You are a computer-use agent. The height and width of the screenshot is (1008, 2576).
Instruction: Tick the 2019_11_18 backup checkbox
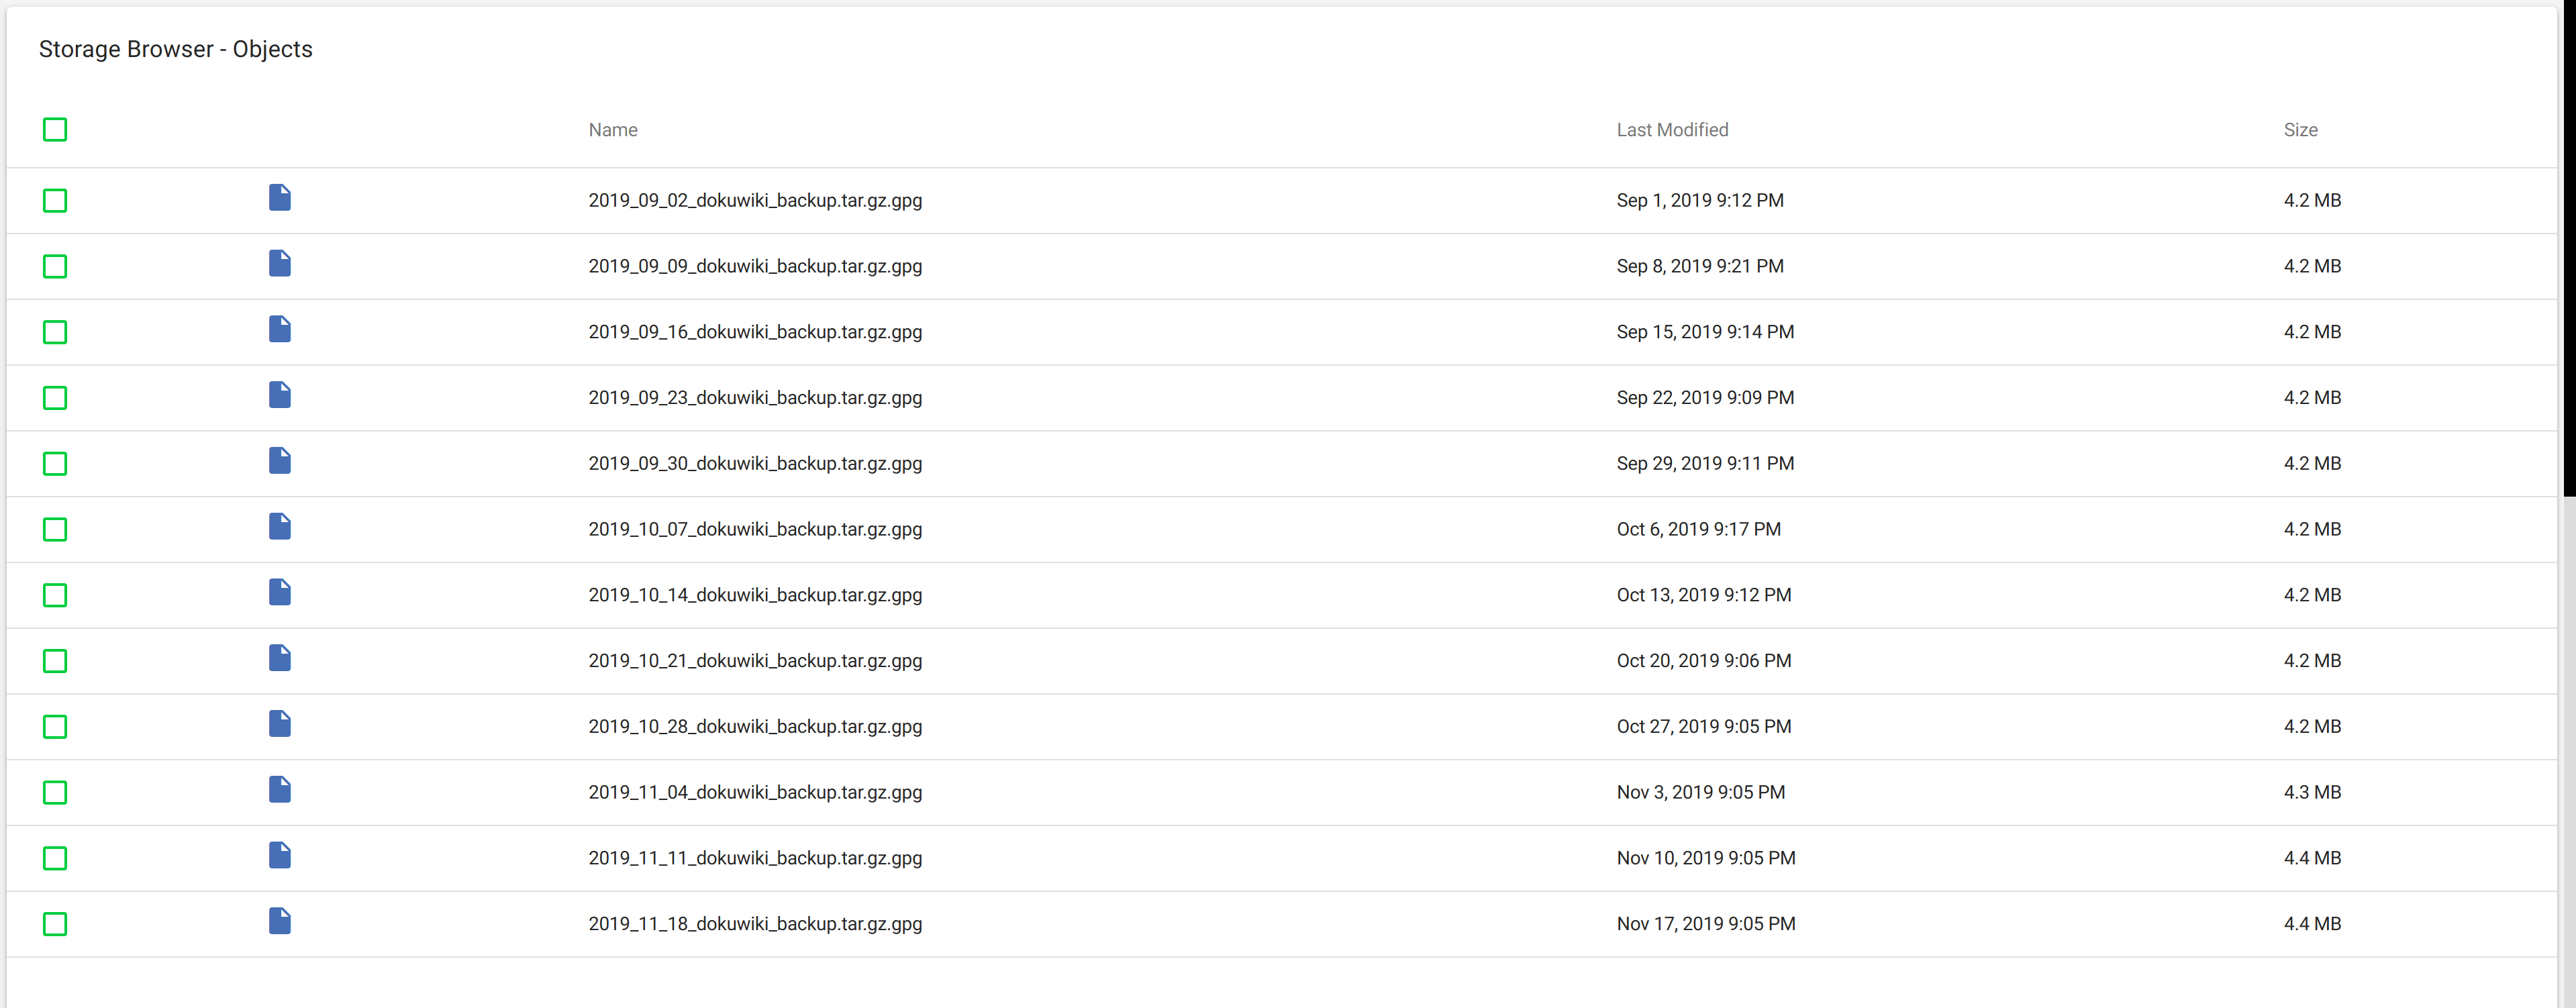(x=55, y=924)
